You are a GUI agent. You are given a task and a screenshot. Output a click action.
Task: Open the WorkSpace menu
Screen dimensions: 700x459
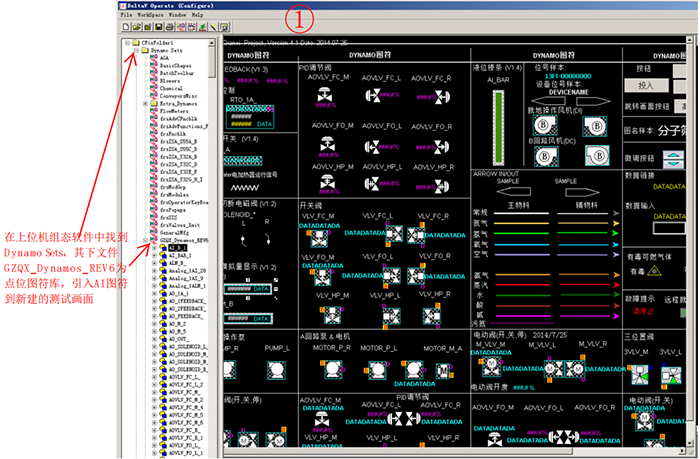point(149,16)
